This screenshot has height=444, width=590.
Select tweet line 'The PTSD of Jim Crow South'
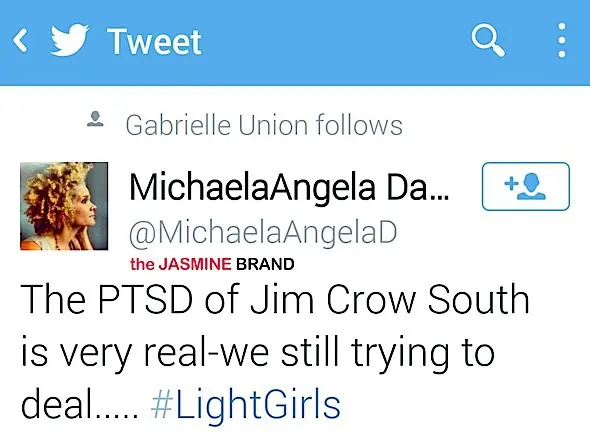tap(275, 299)
